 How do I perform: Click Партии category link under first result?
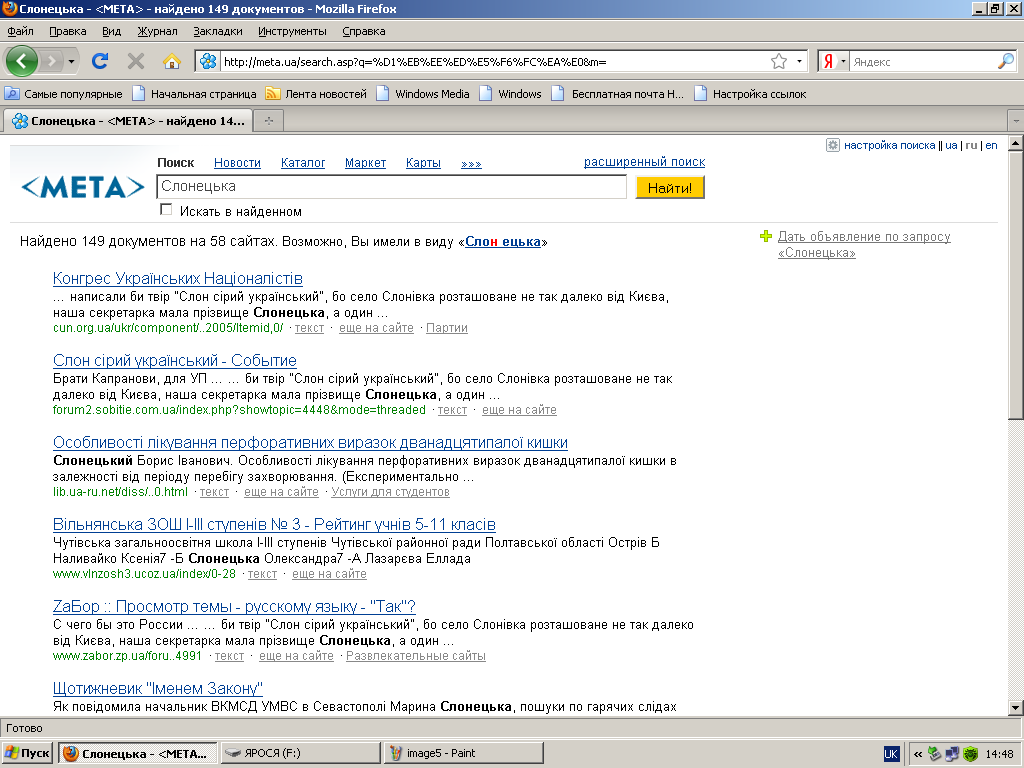tap(447, 328)
